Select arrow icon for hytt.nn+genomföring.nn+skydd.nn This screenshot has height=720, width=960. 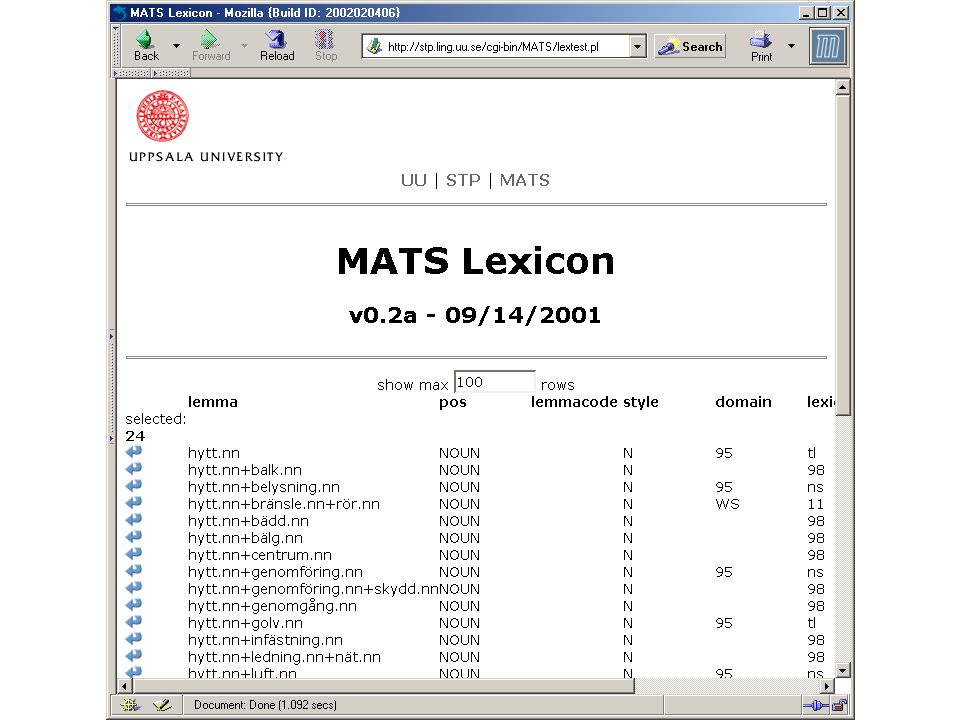tap(134, 588)
